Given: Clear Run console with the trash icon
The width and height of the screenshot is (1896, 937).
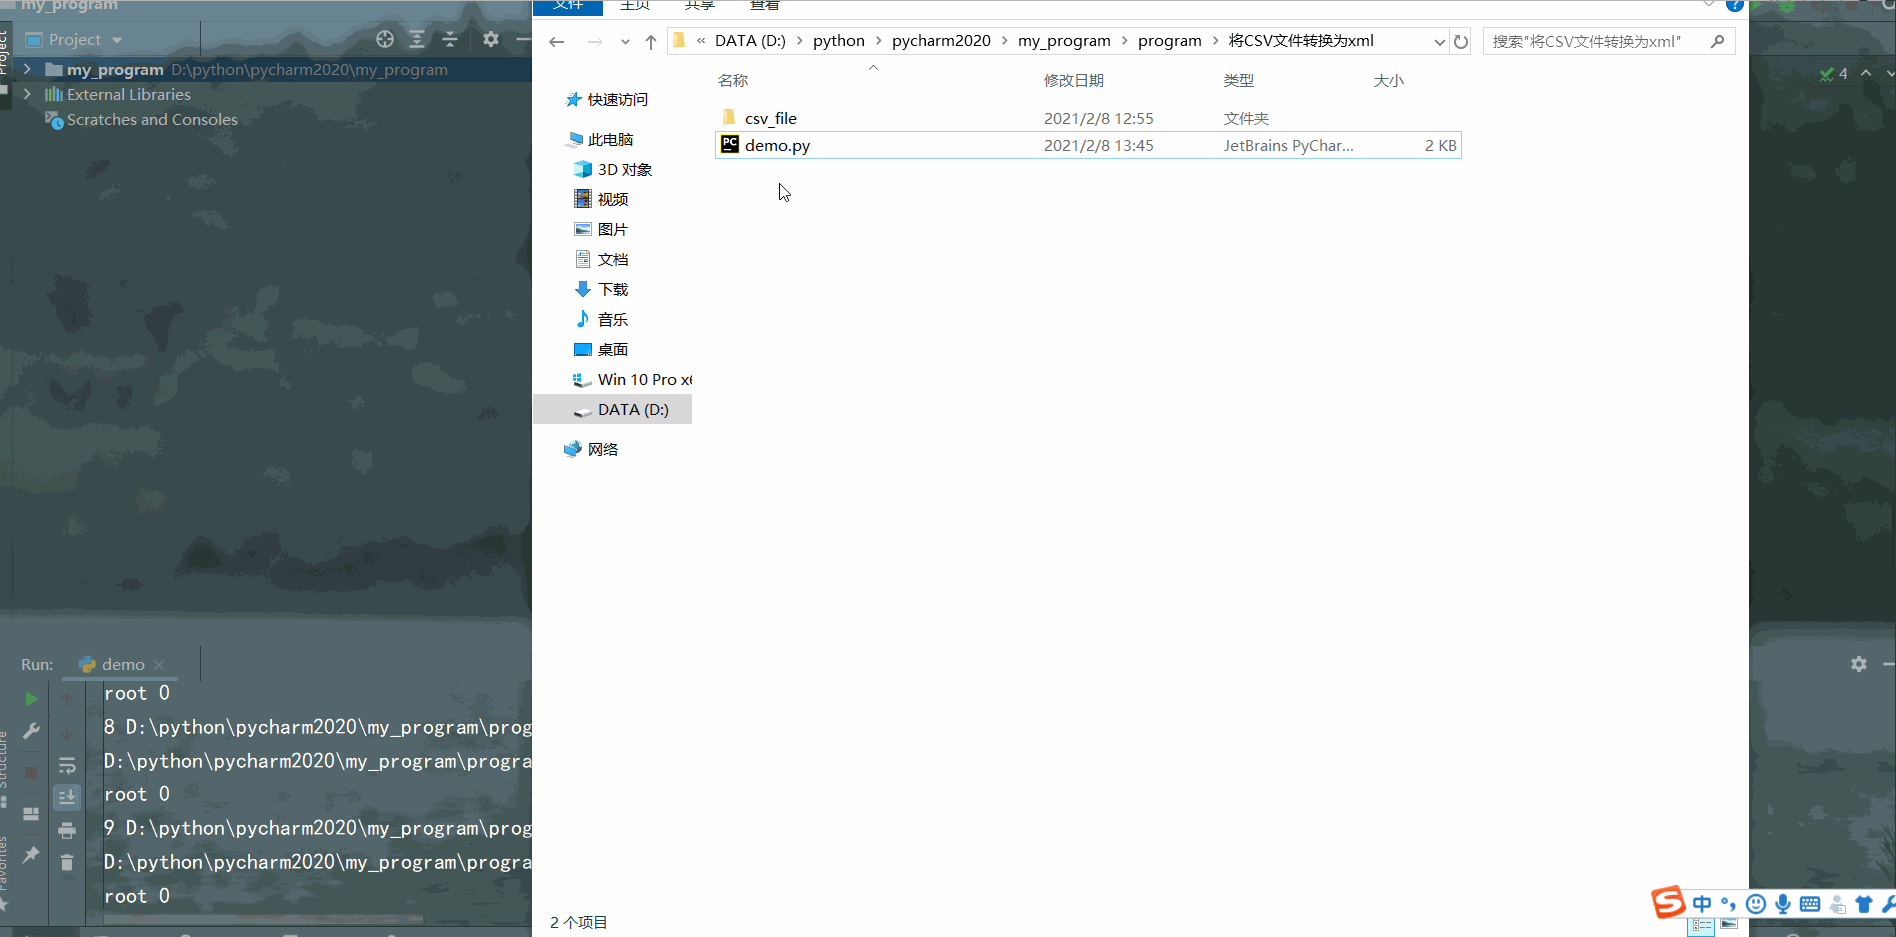Looking at the screenshot, I should click(67, 862).
